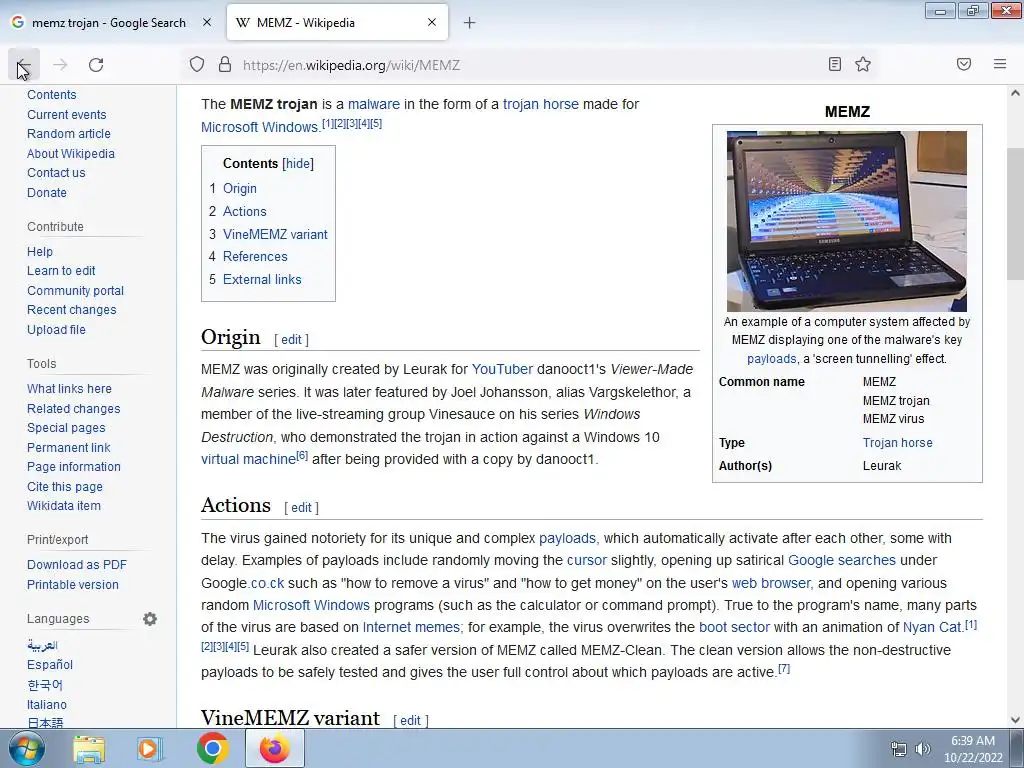Edit the Actions section
This screenshot has width=1024, height=768.
pyautogui.click(x=301, y=507)
